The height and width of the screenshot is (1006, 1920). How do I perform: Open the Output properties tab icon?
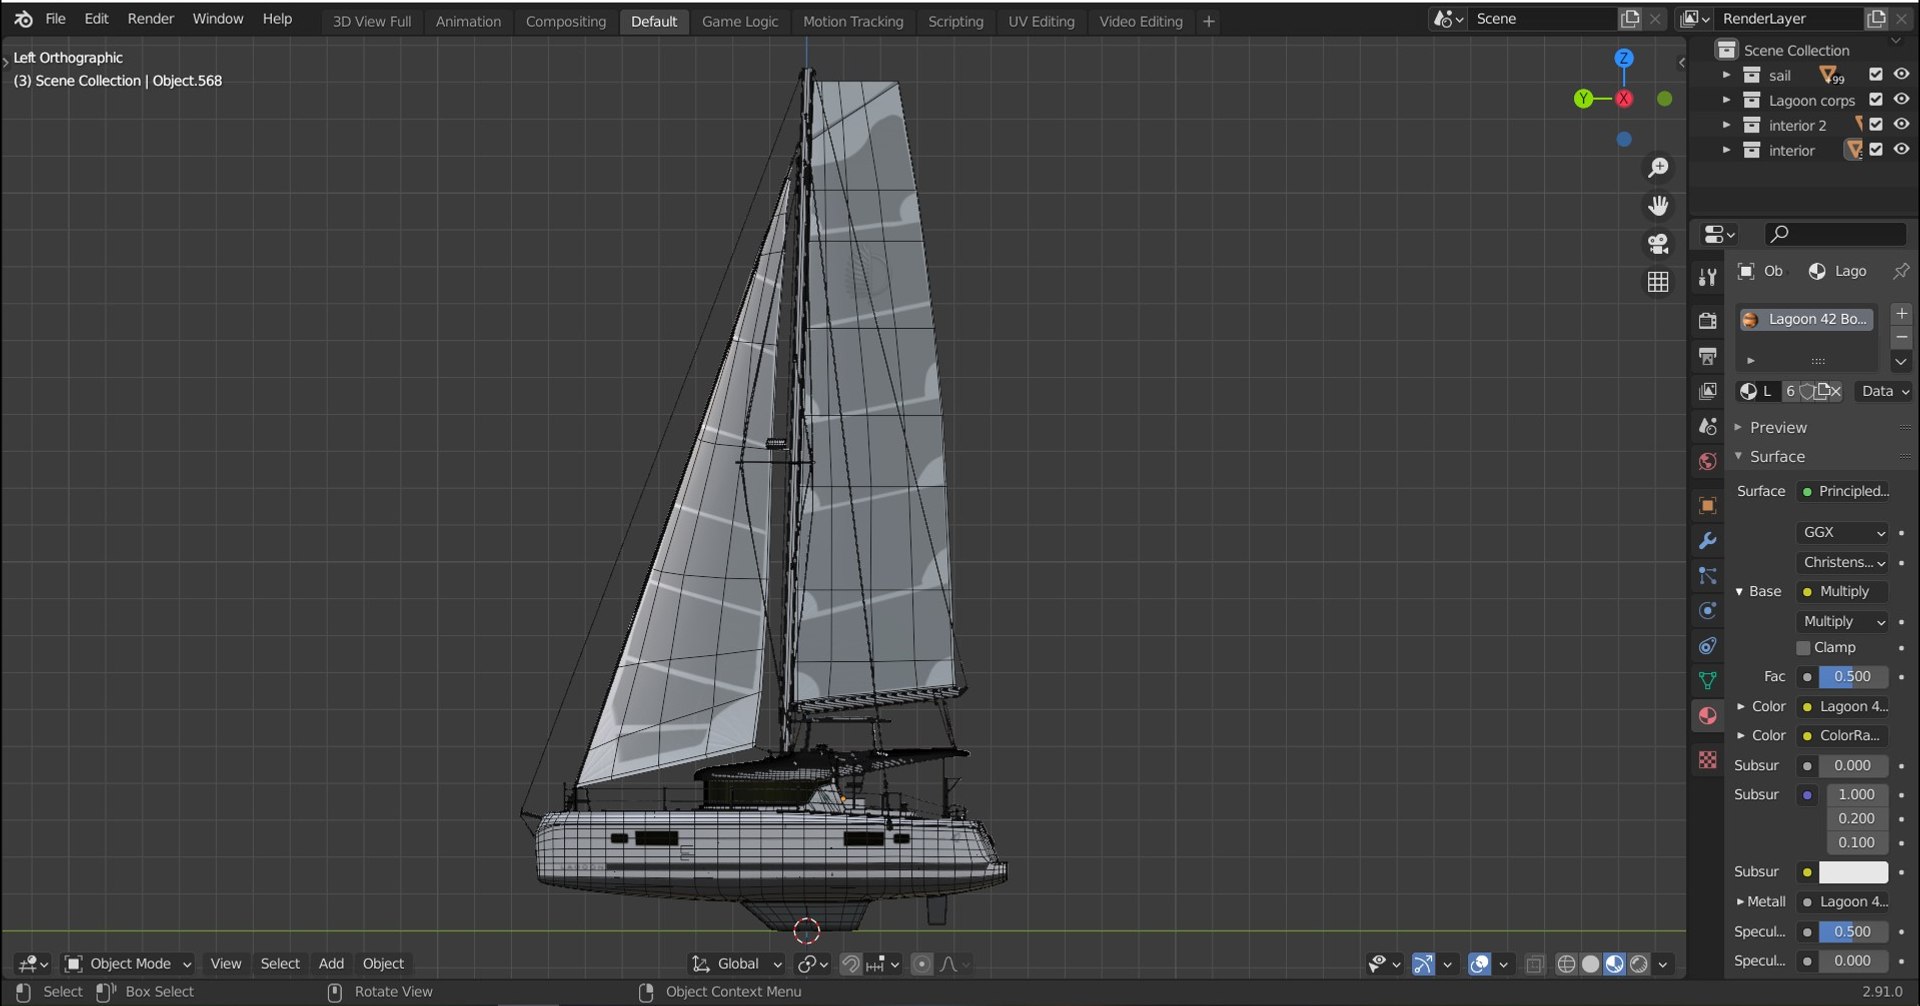(x=1708, y=356)
